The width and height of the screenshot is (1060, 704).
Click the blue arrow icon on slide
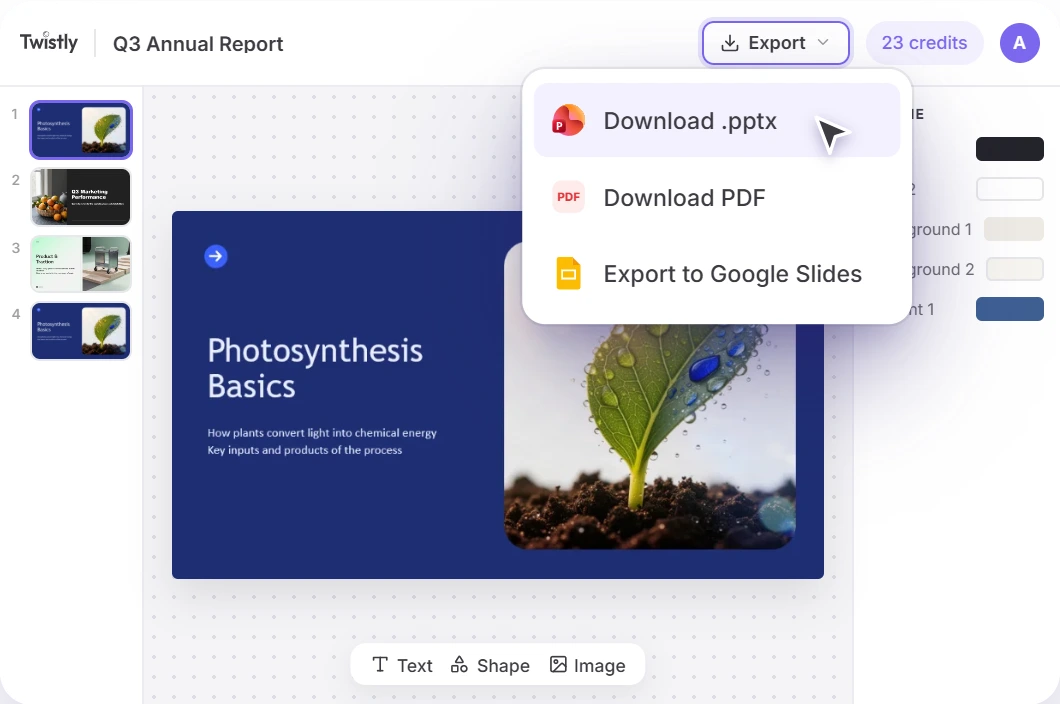(216, 256)
